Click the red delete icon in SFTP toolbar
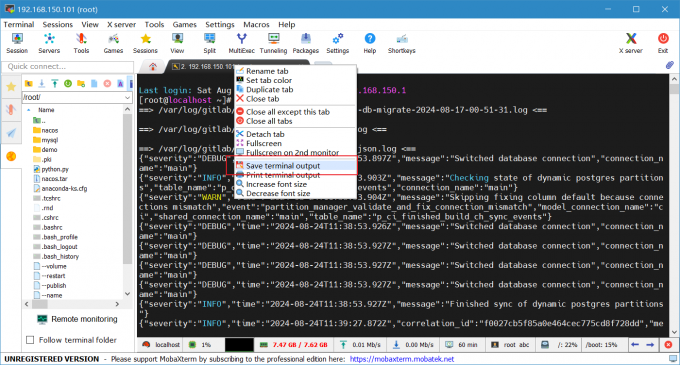This screenshot has width=680, height=365. 107,83
